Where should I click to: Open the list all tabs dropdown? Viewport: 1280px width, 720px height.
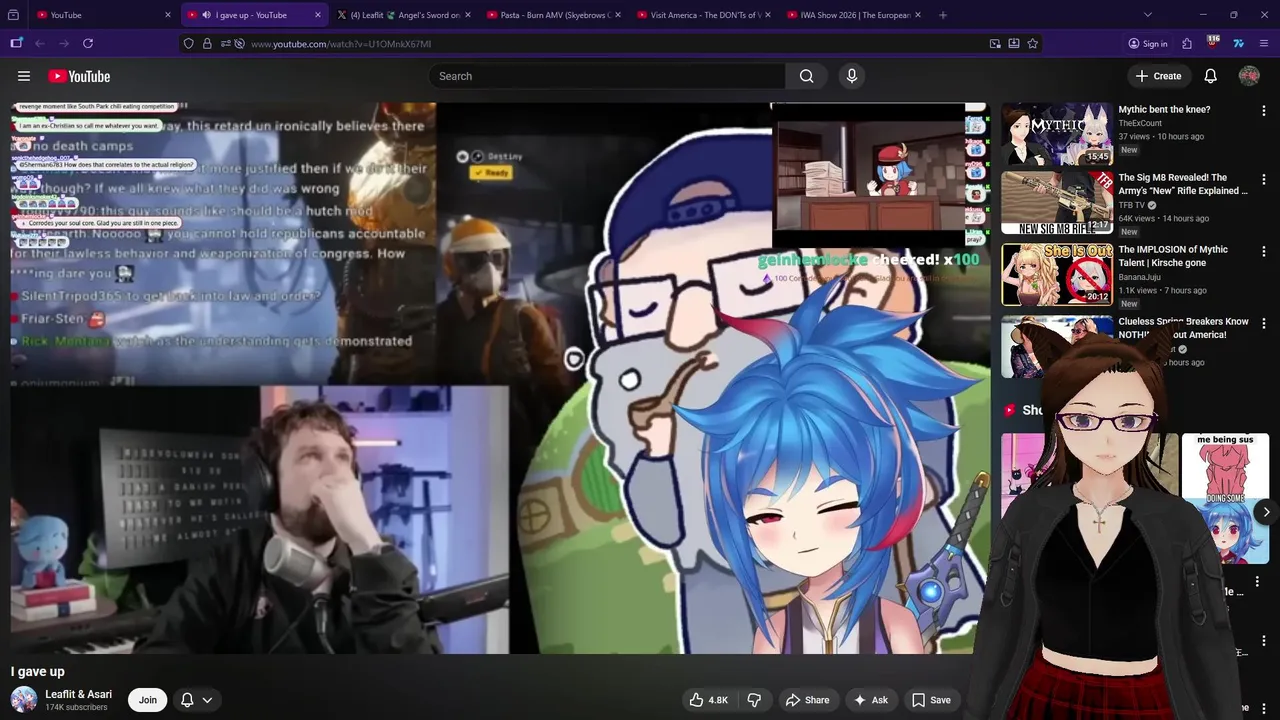tap(1147, 15)
